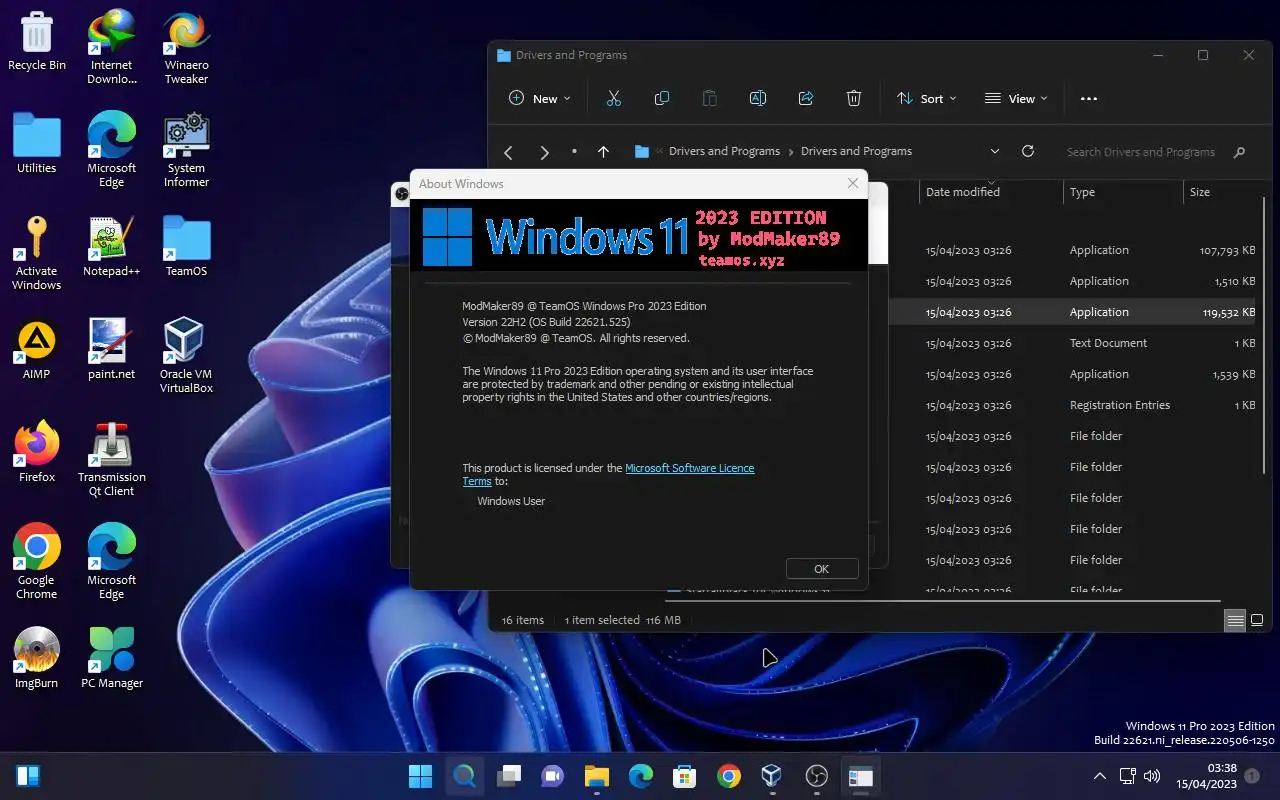Launch Google Chrome from the desktop

[x=37, y=562]
